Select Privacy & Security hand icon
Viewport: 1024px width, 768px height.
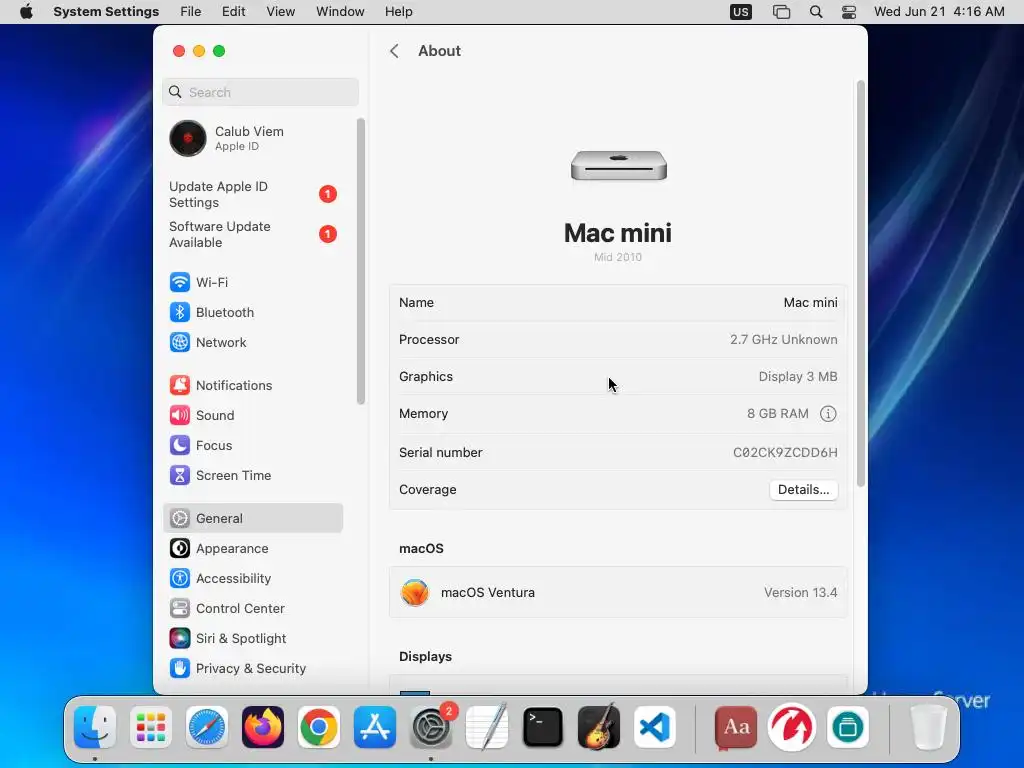click(180, 669)
